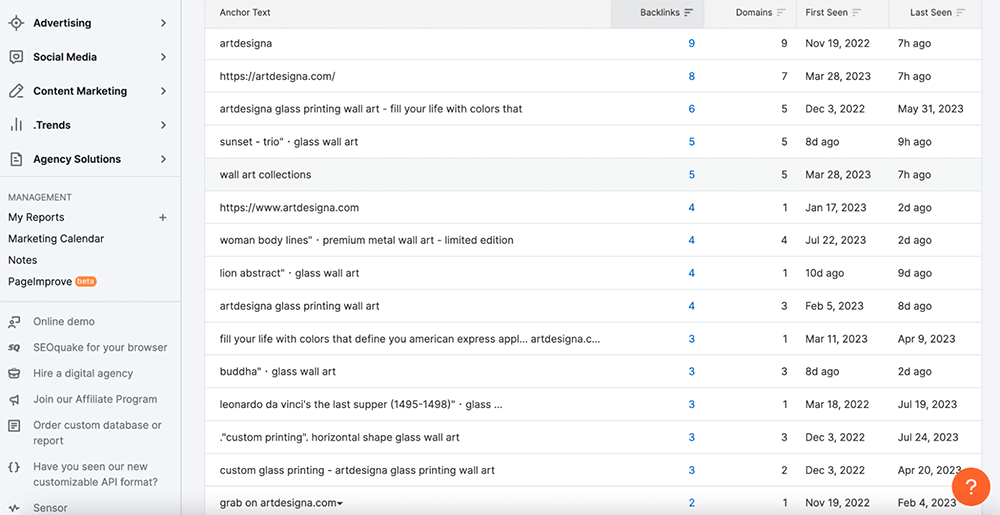Click the Content Marketing pencil icon
This screenshot has height=515, width=1000.
point(17,91)
